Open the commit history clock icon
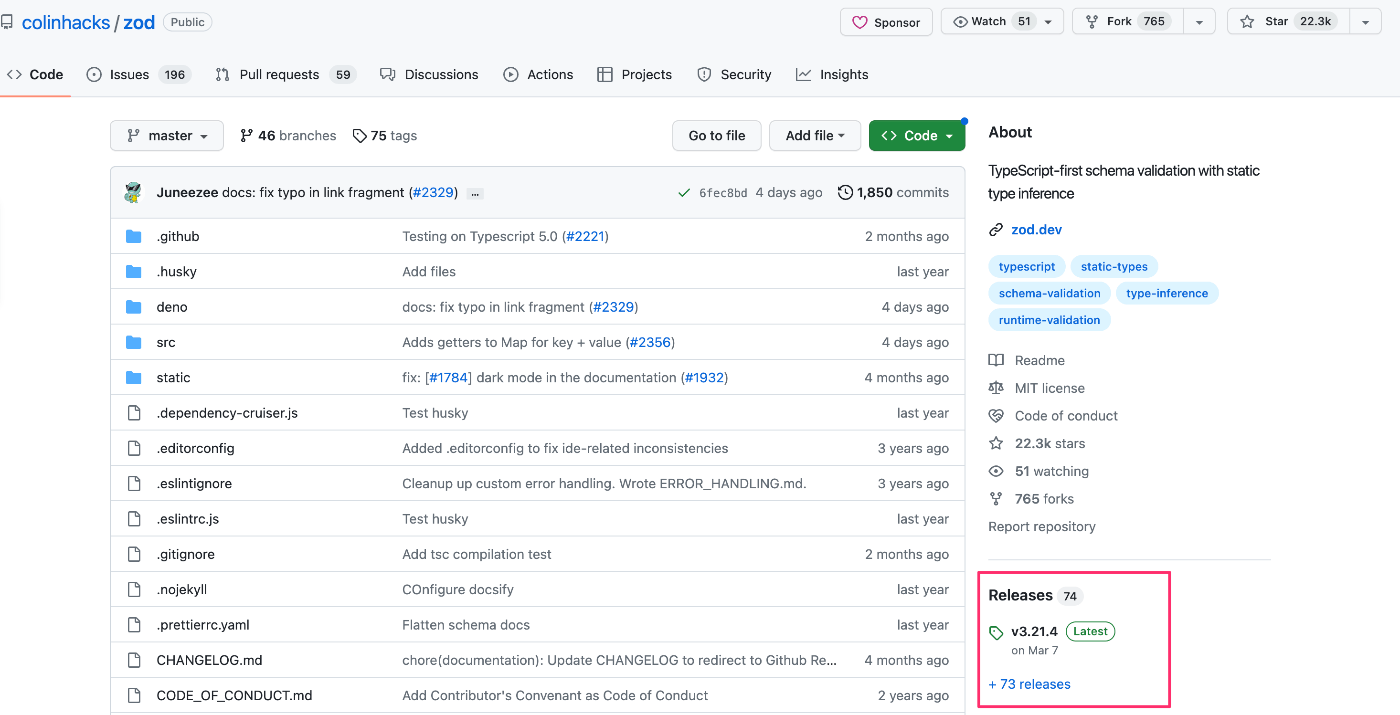Image resolution: width=1400 pixels, height=715 pixels. 845,192
